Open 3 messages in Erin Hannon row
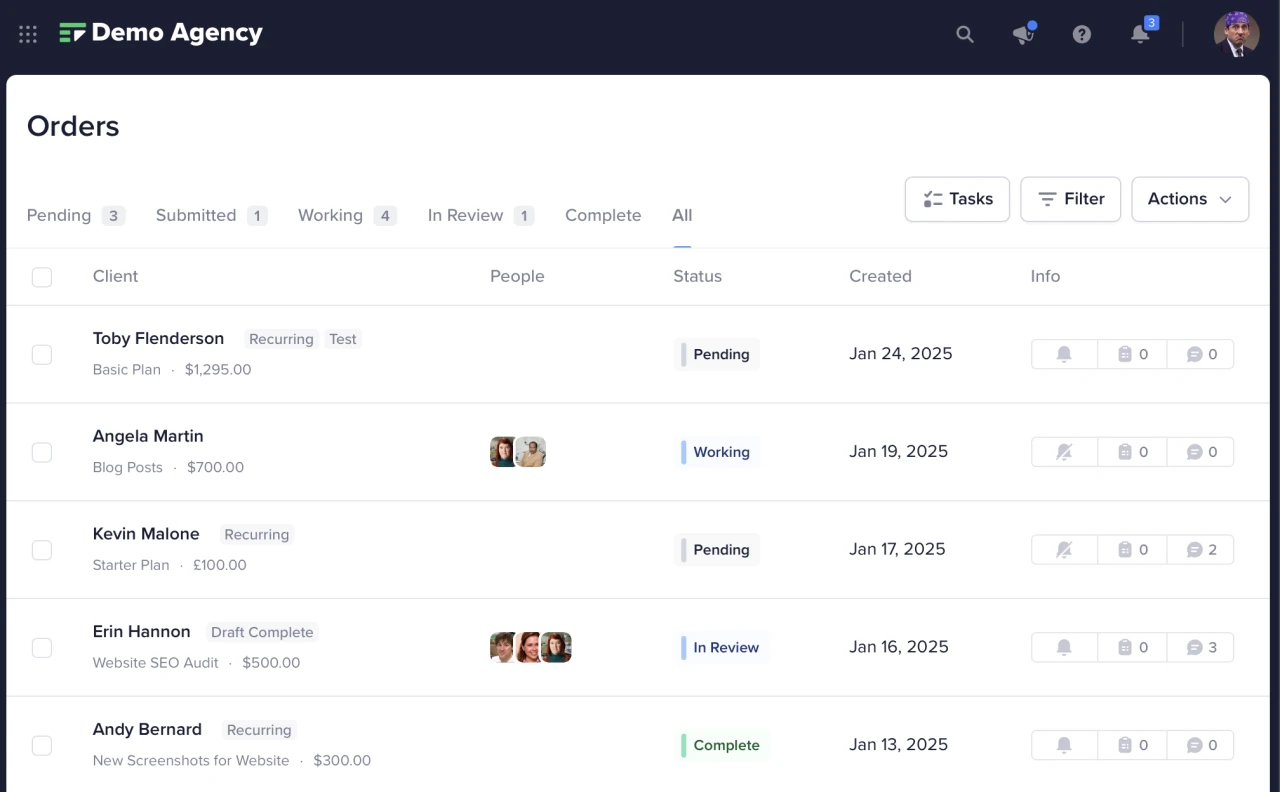This screenshot has height=792, width=1280. point(1201,647)
